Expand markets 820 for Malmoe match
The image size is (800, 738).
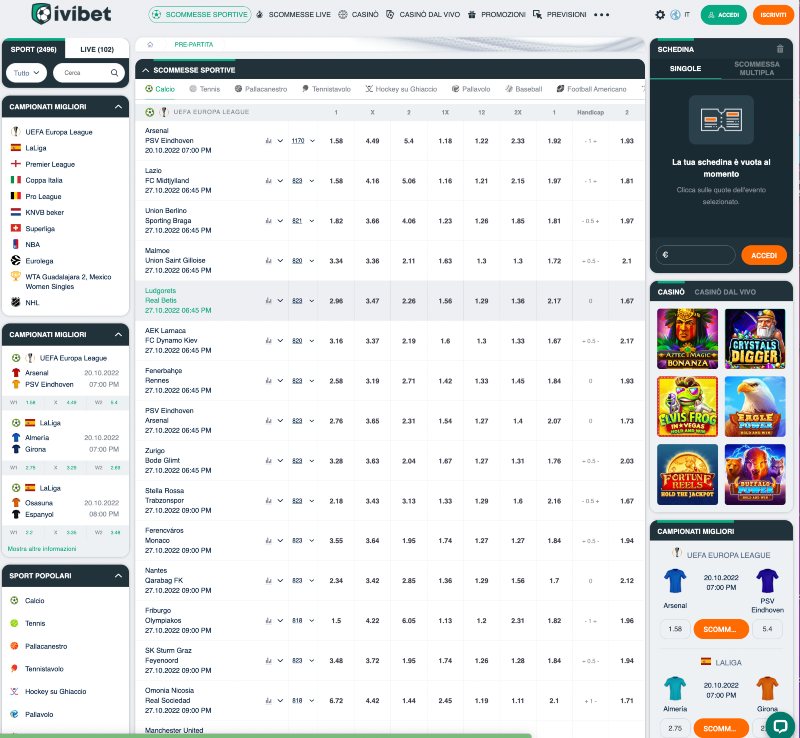tap(303, 261)
